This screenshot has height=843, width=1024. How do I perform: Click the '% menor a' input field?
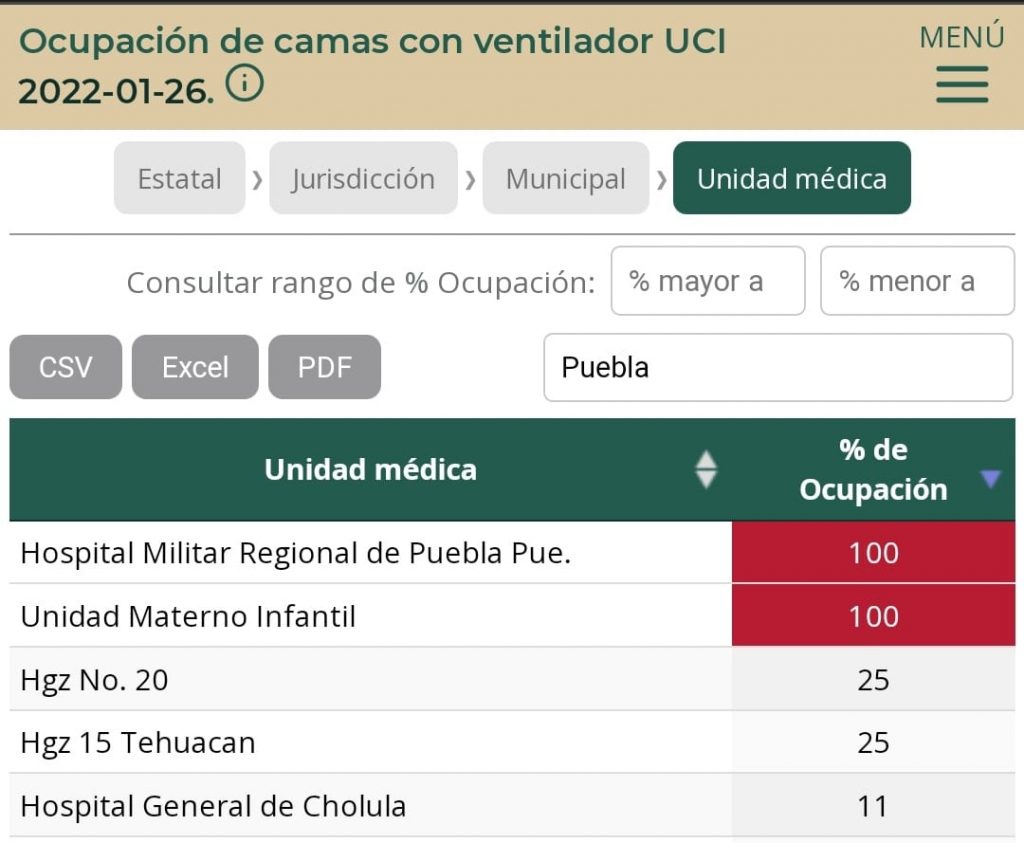tap(917, 281)
